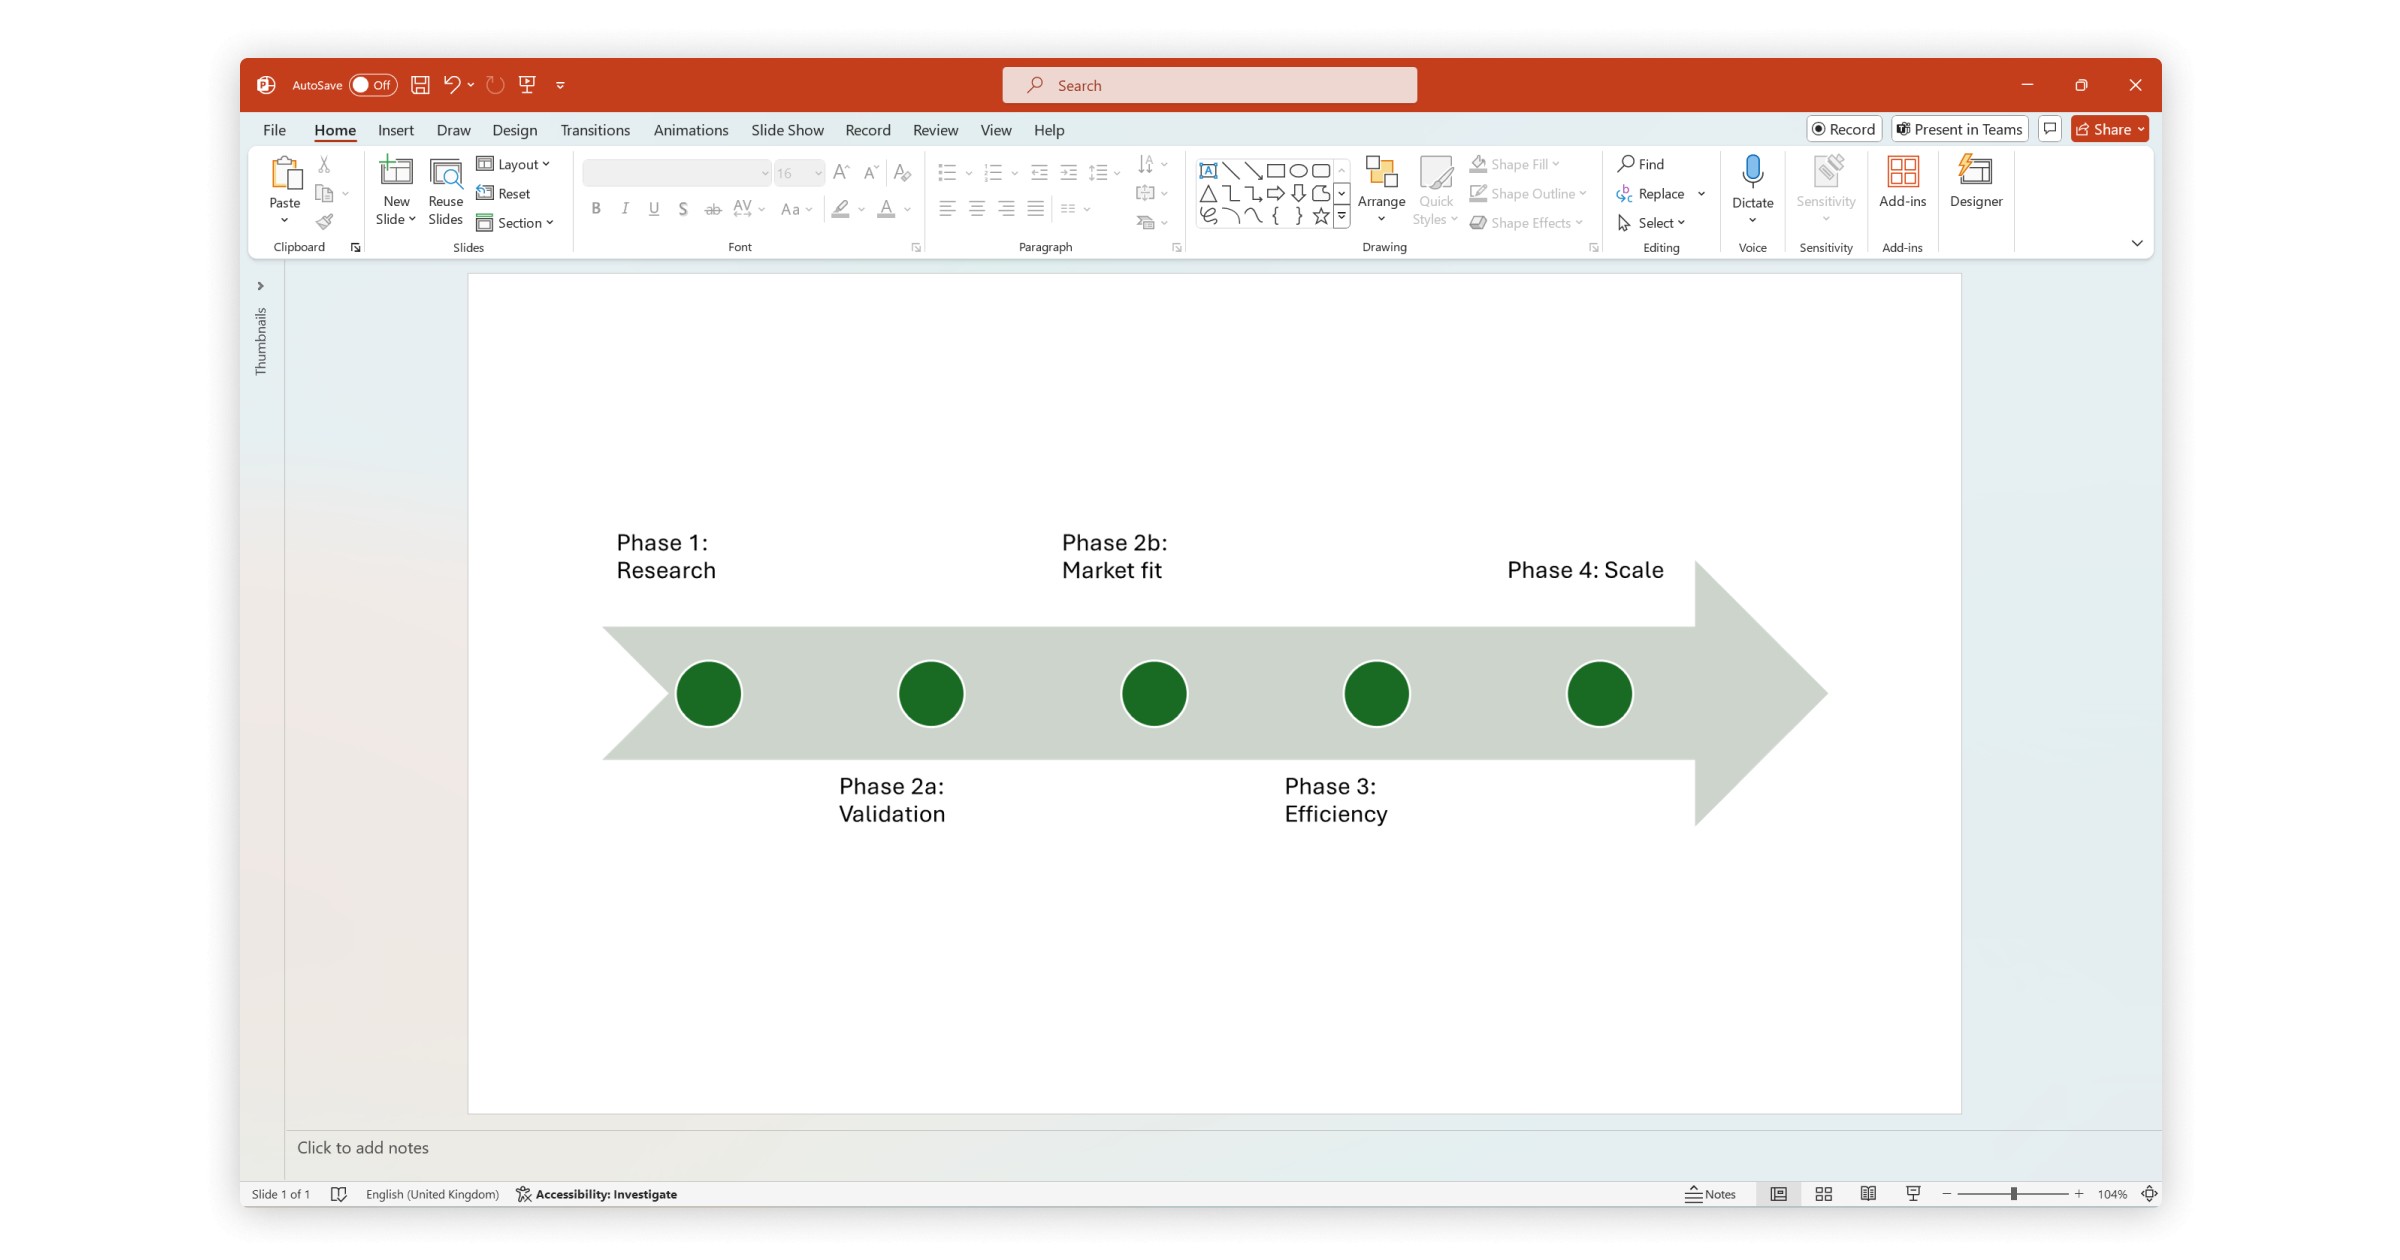Click the Cut scissors icon
This screenshot has width=2400, height=1260.
point(324,164)
